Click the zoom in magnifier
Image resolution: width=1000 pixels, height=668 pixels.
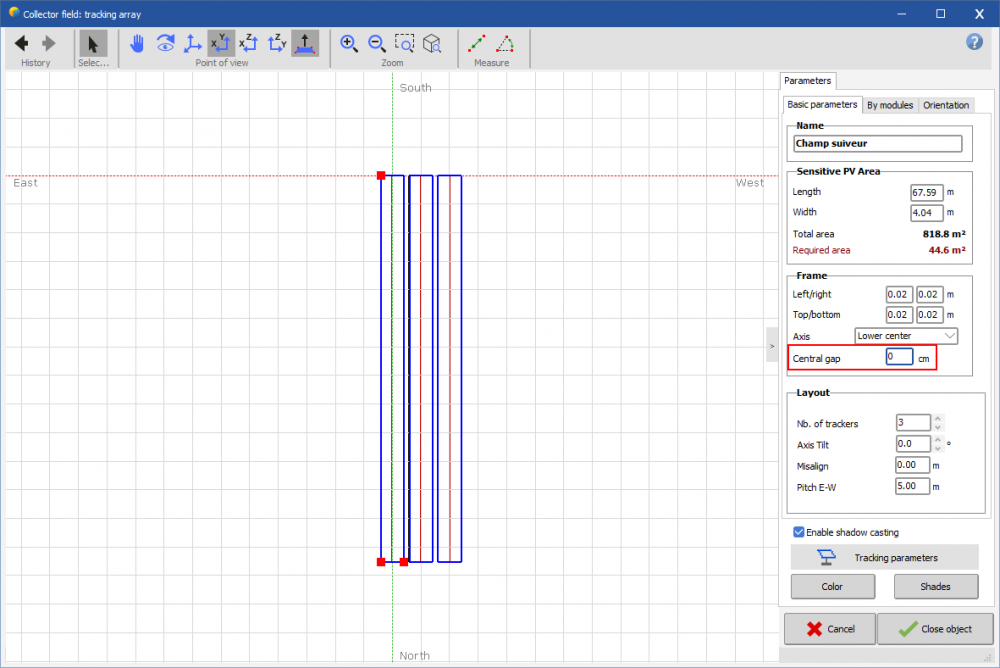pos(349,43)
